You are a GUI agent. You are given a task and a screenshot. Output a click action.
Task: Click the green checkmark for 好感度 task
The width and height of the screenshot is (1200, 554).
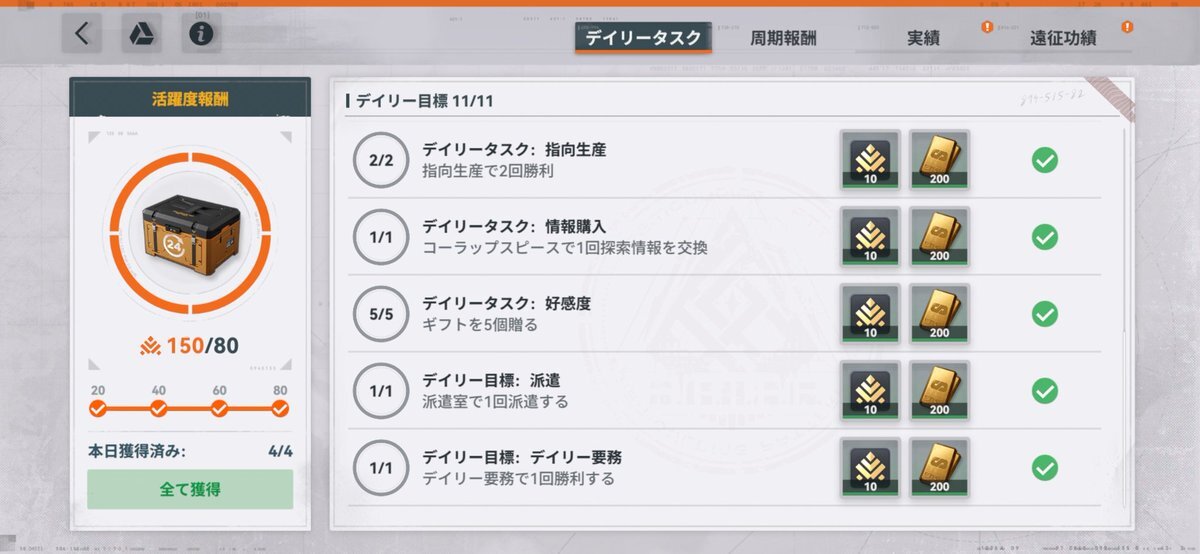(x=1045, y=314)
